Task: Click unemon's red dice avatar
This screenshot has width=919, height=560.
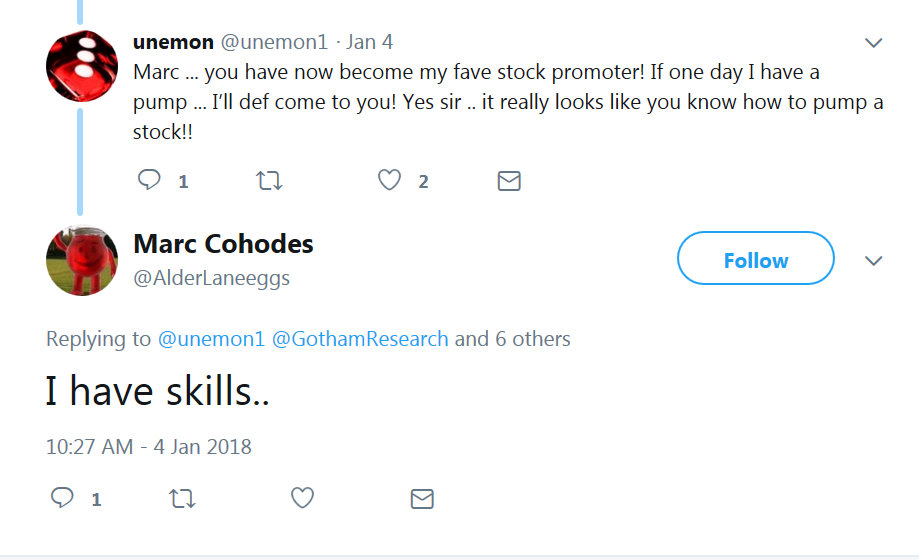Action: (x=83, y=66)
